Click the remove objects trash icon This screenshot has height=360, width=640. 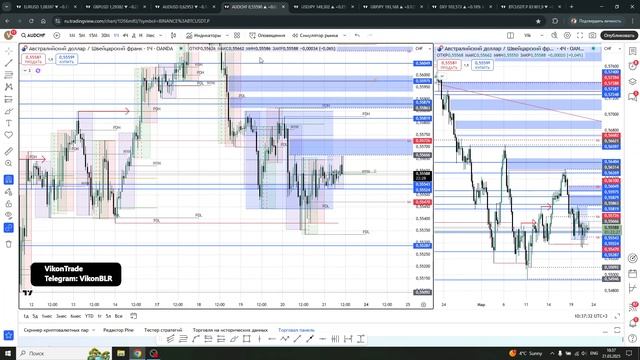pyautogui.click(x=9, y=244)
